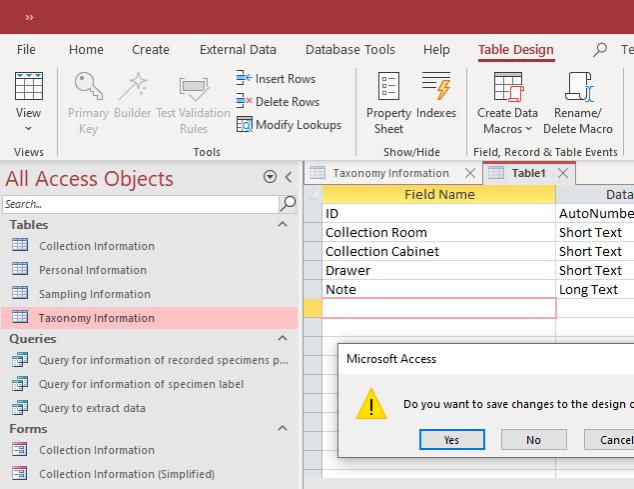Click Test Validation Rules icon
634x489 pixels.
point(194,88)
